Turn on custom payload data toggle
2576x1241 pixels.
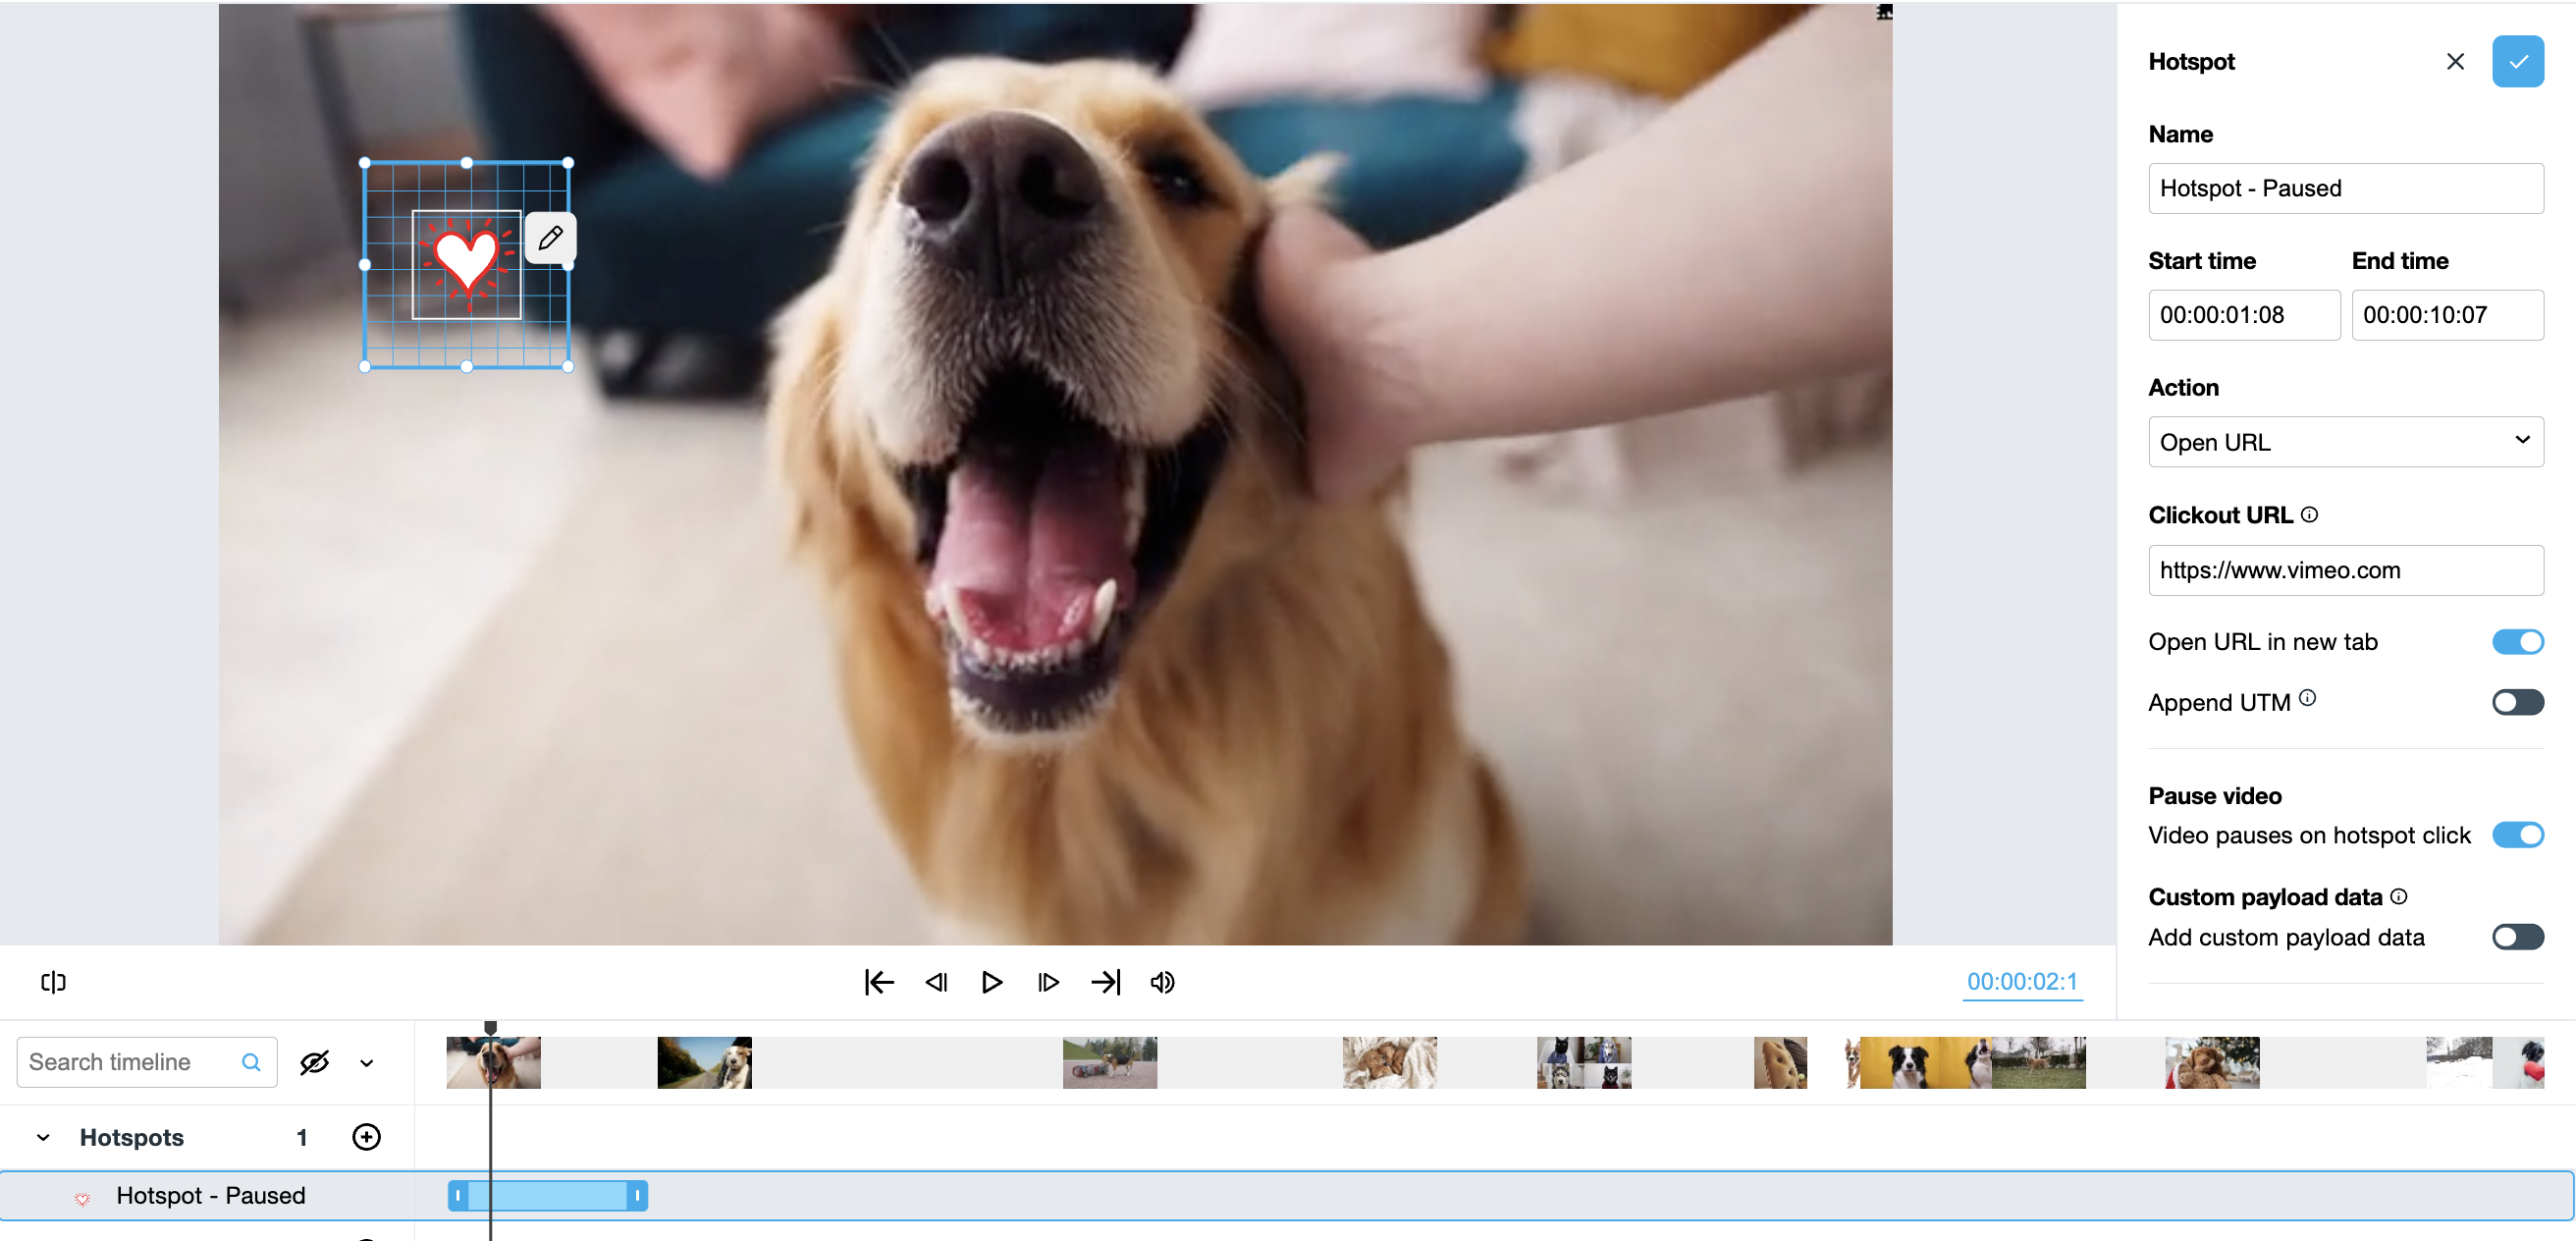pyautogui.click(x=2517, y=937)
